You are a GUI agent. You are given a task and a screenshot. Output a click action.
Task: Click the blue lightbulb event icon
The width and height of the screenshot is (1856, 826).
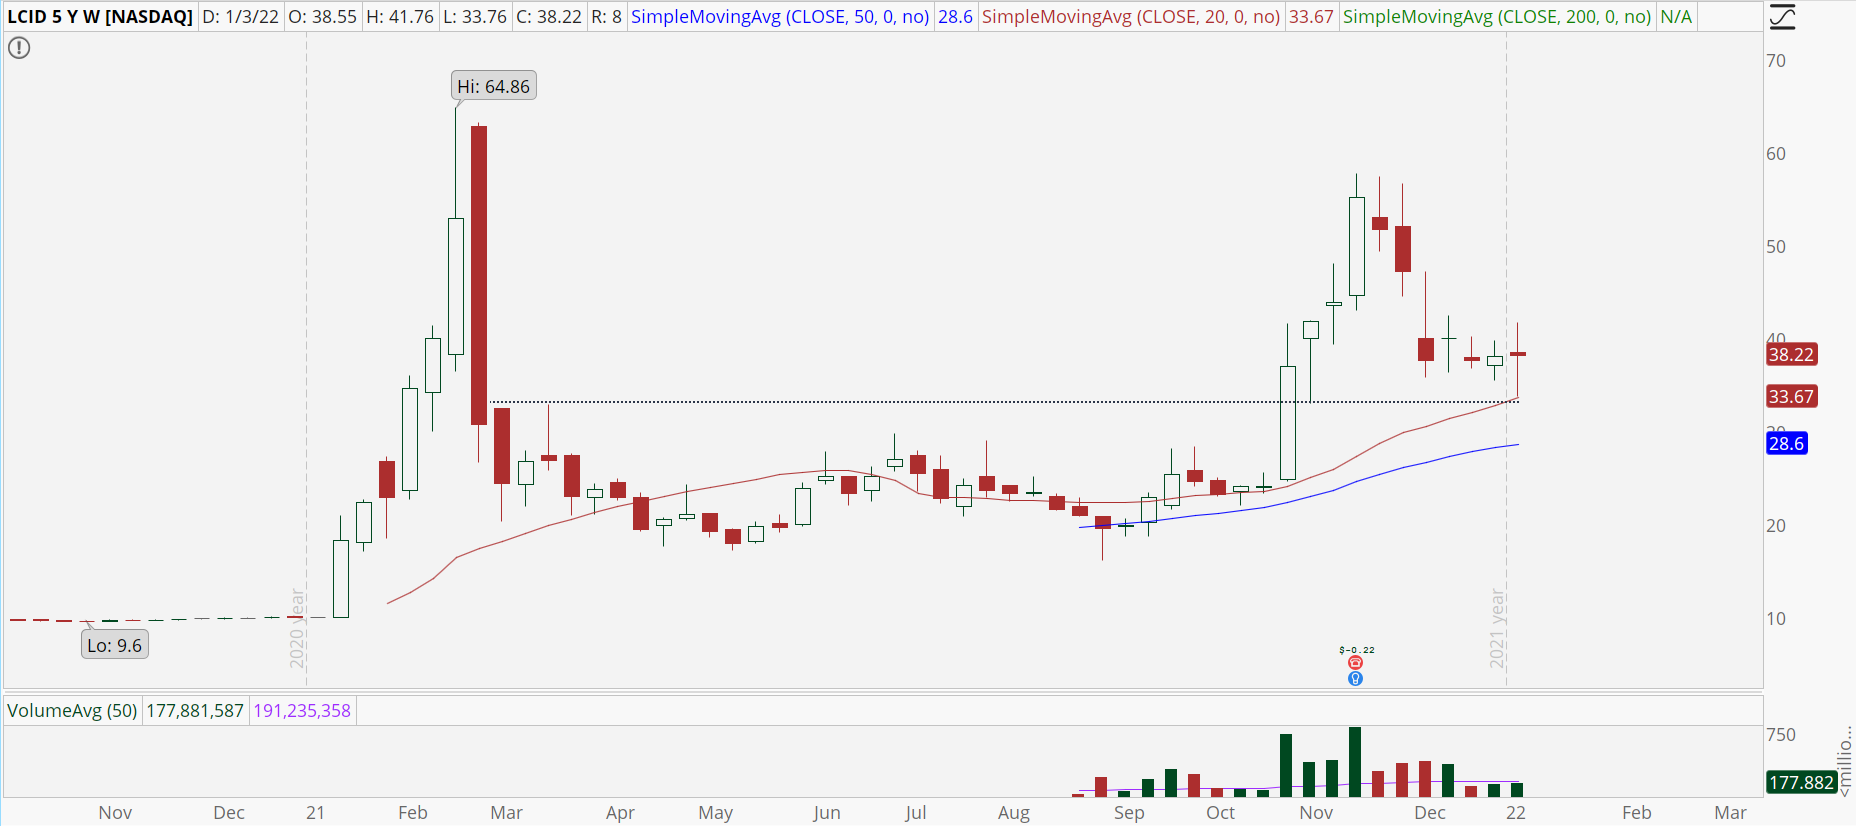pyautogui.click(x=1355, y=679)
